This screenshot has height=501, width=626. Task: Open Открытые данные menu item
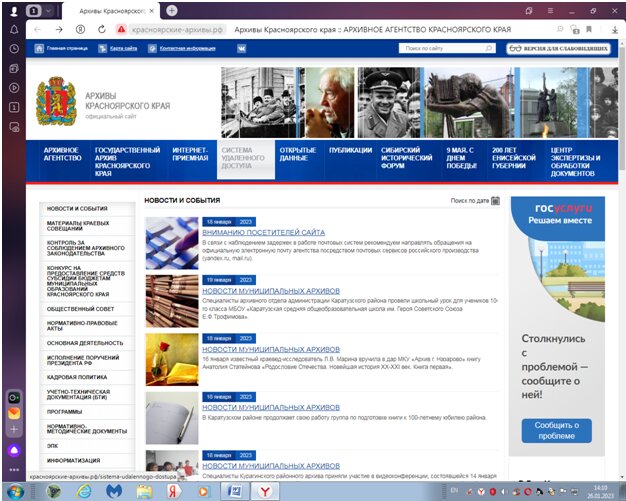coord(297,154)
